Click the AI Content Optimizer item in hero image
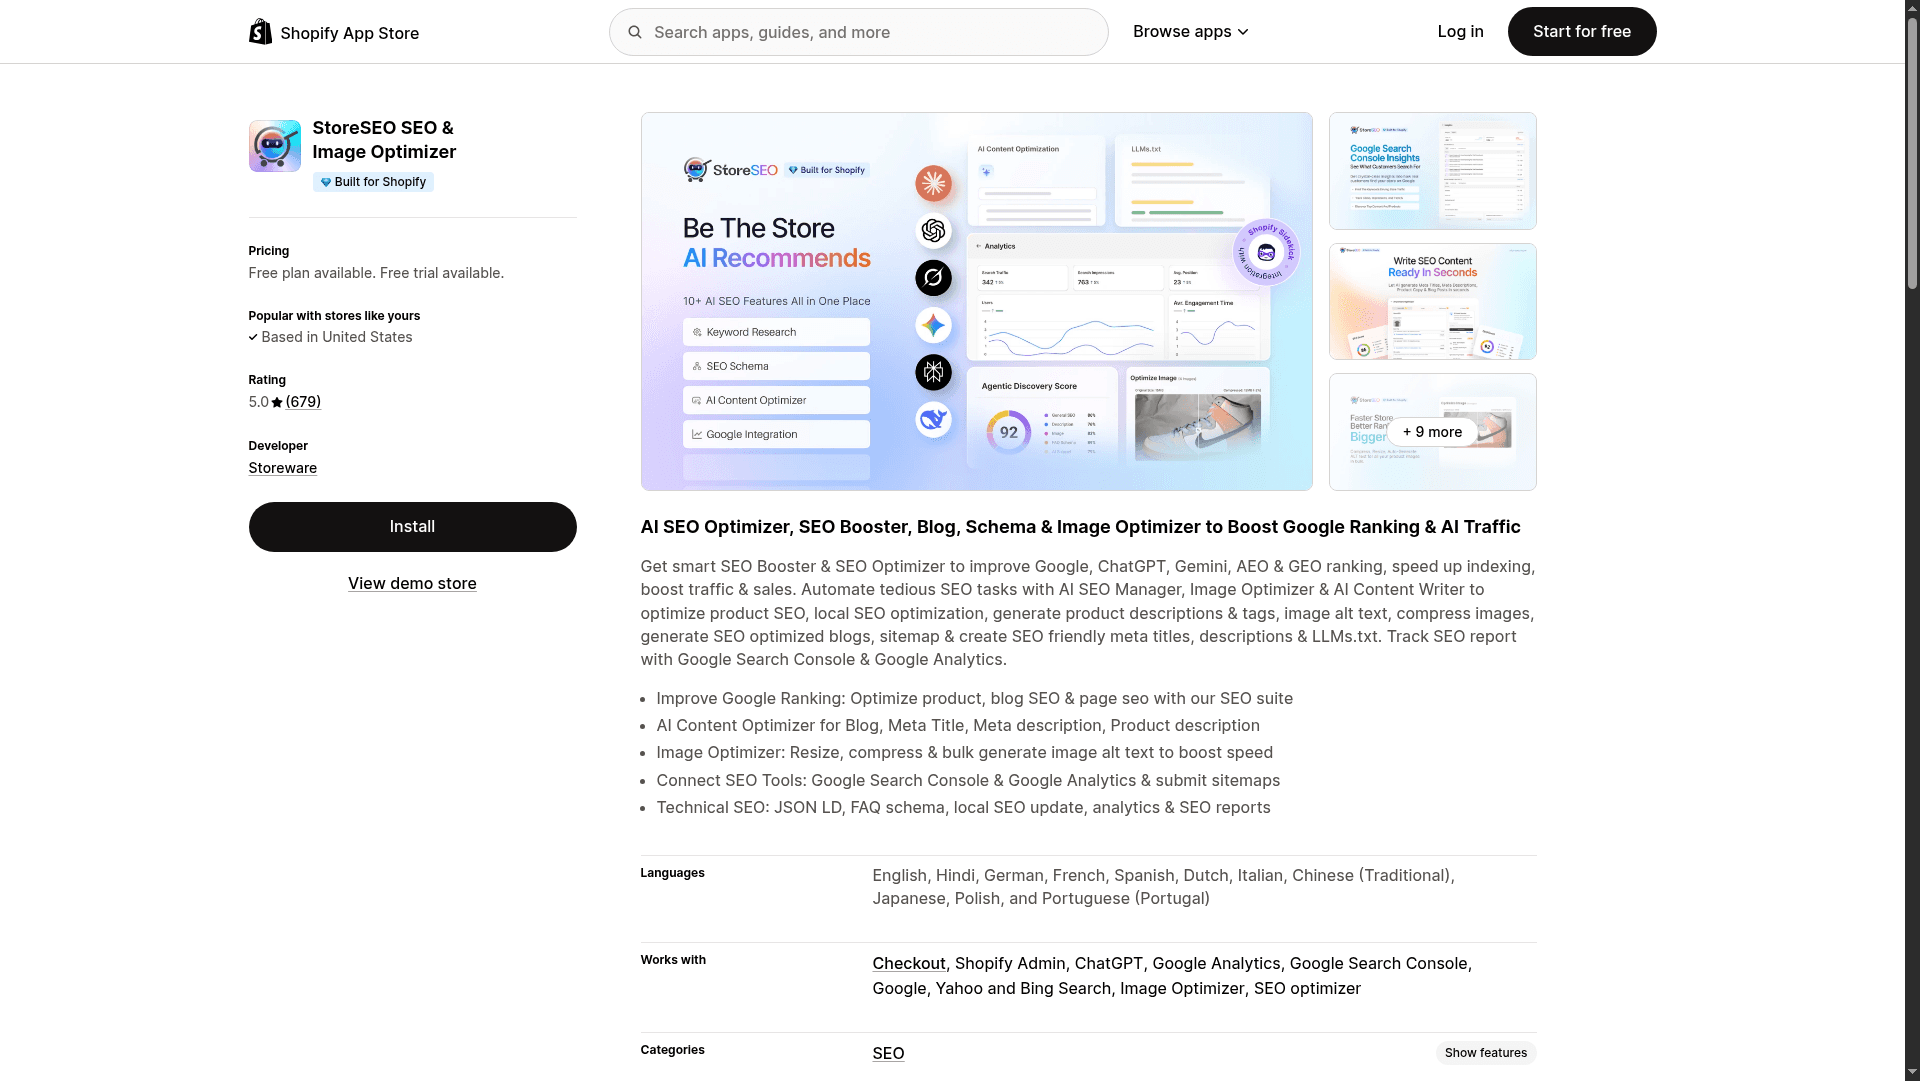The image size is (1920, 1081). [x=776, y=400]
